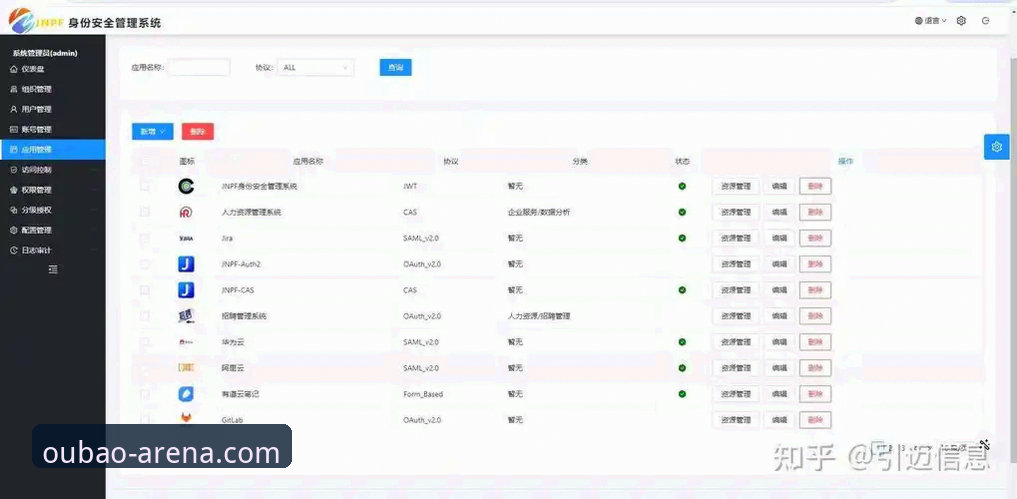The width and height of the screenshot is (1017, 499).
Task: Click the red 删除 batch delete button
Action: coord(198,132)
